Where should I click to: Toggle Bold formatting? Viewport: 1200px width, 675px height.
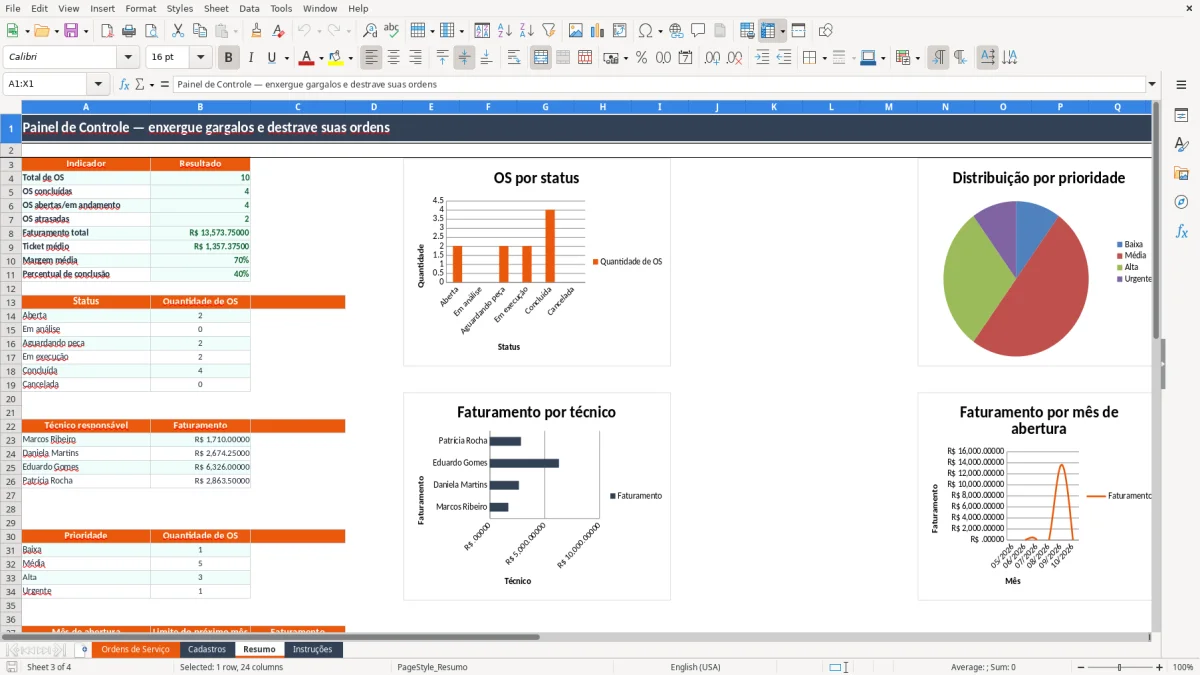(229, 58)
